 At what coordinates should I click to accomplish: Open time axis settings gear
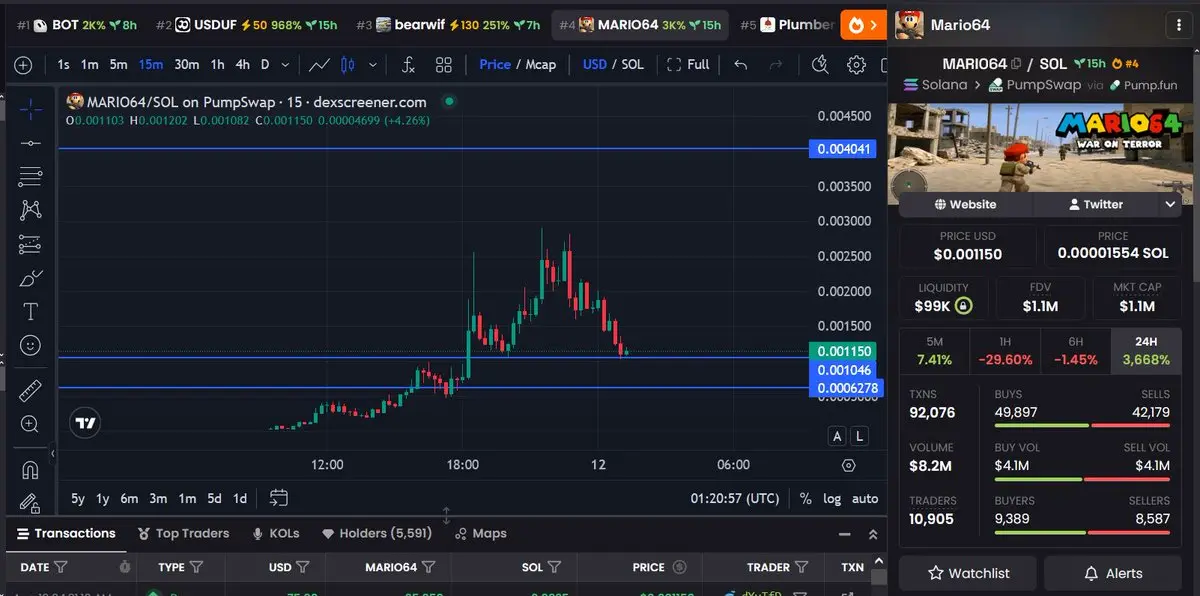[849, 465]
